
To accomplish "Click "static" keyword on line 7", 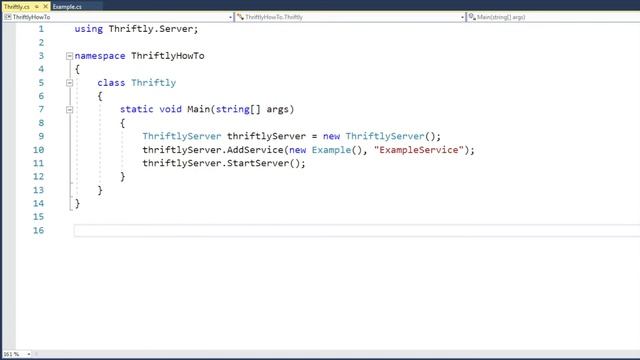I will 136,109.
